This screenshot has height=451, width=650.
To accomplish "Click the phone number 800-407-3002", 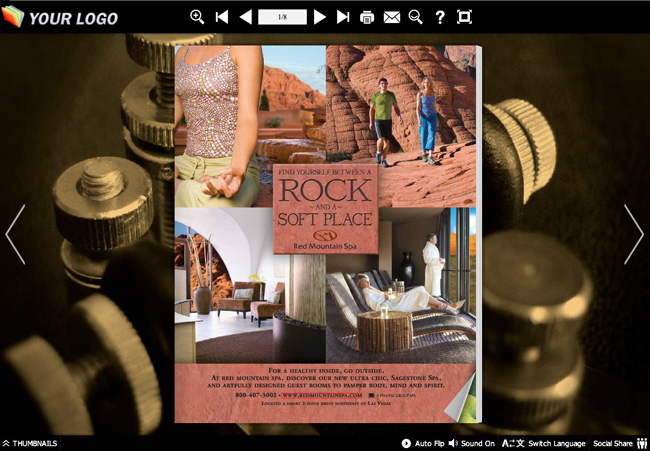I will pos(255,395).
